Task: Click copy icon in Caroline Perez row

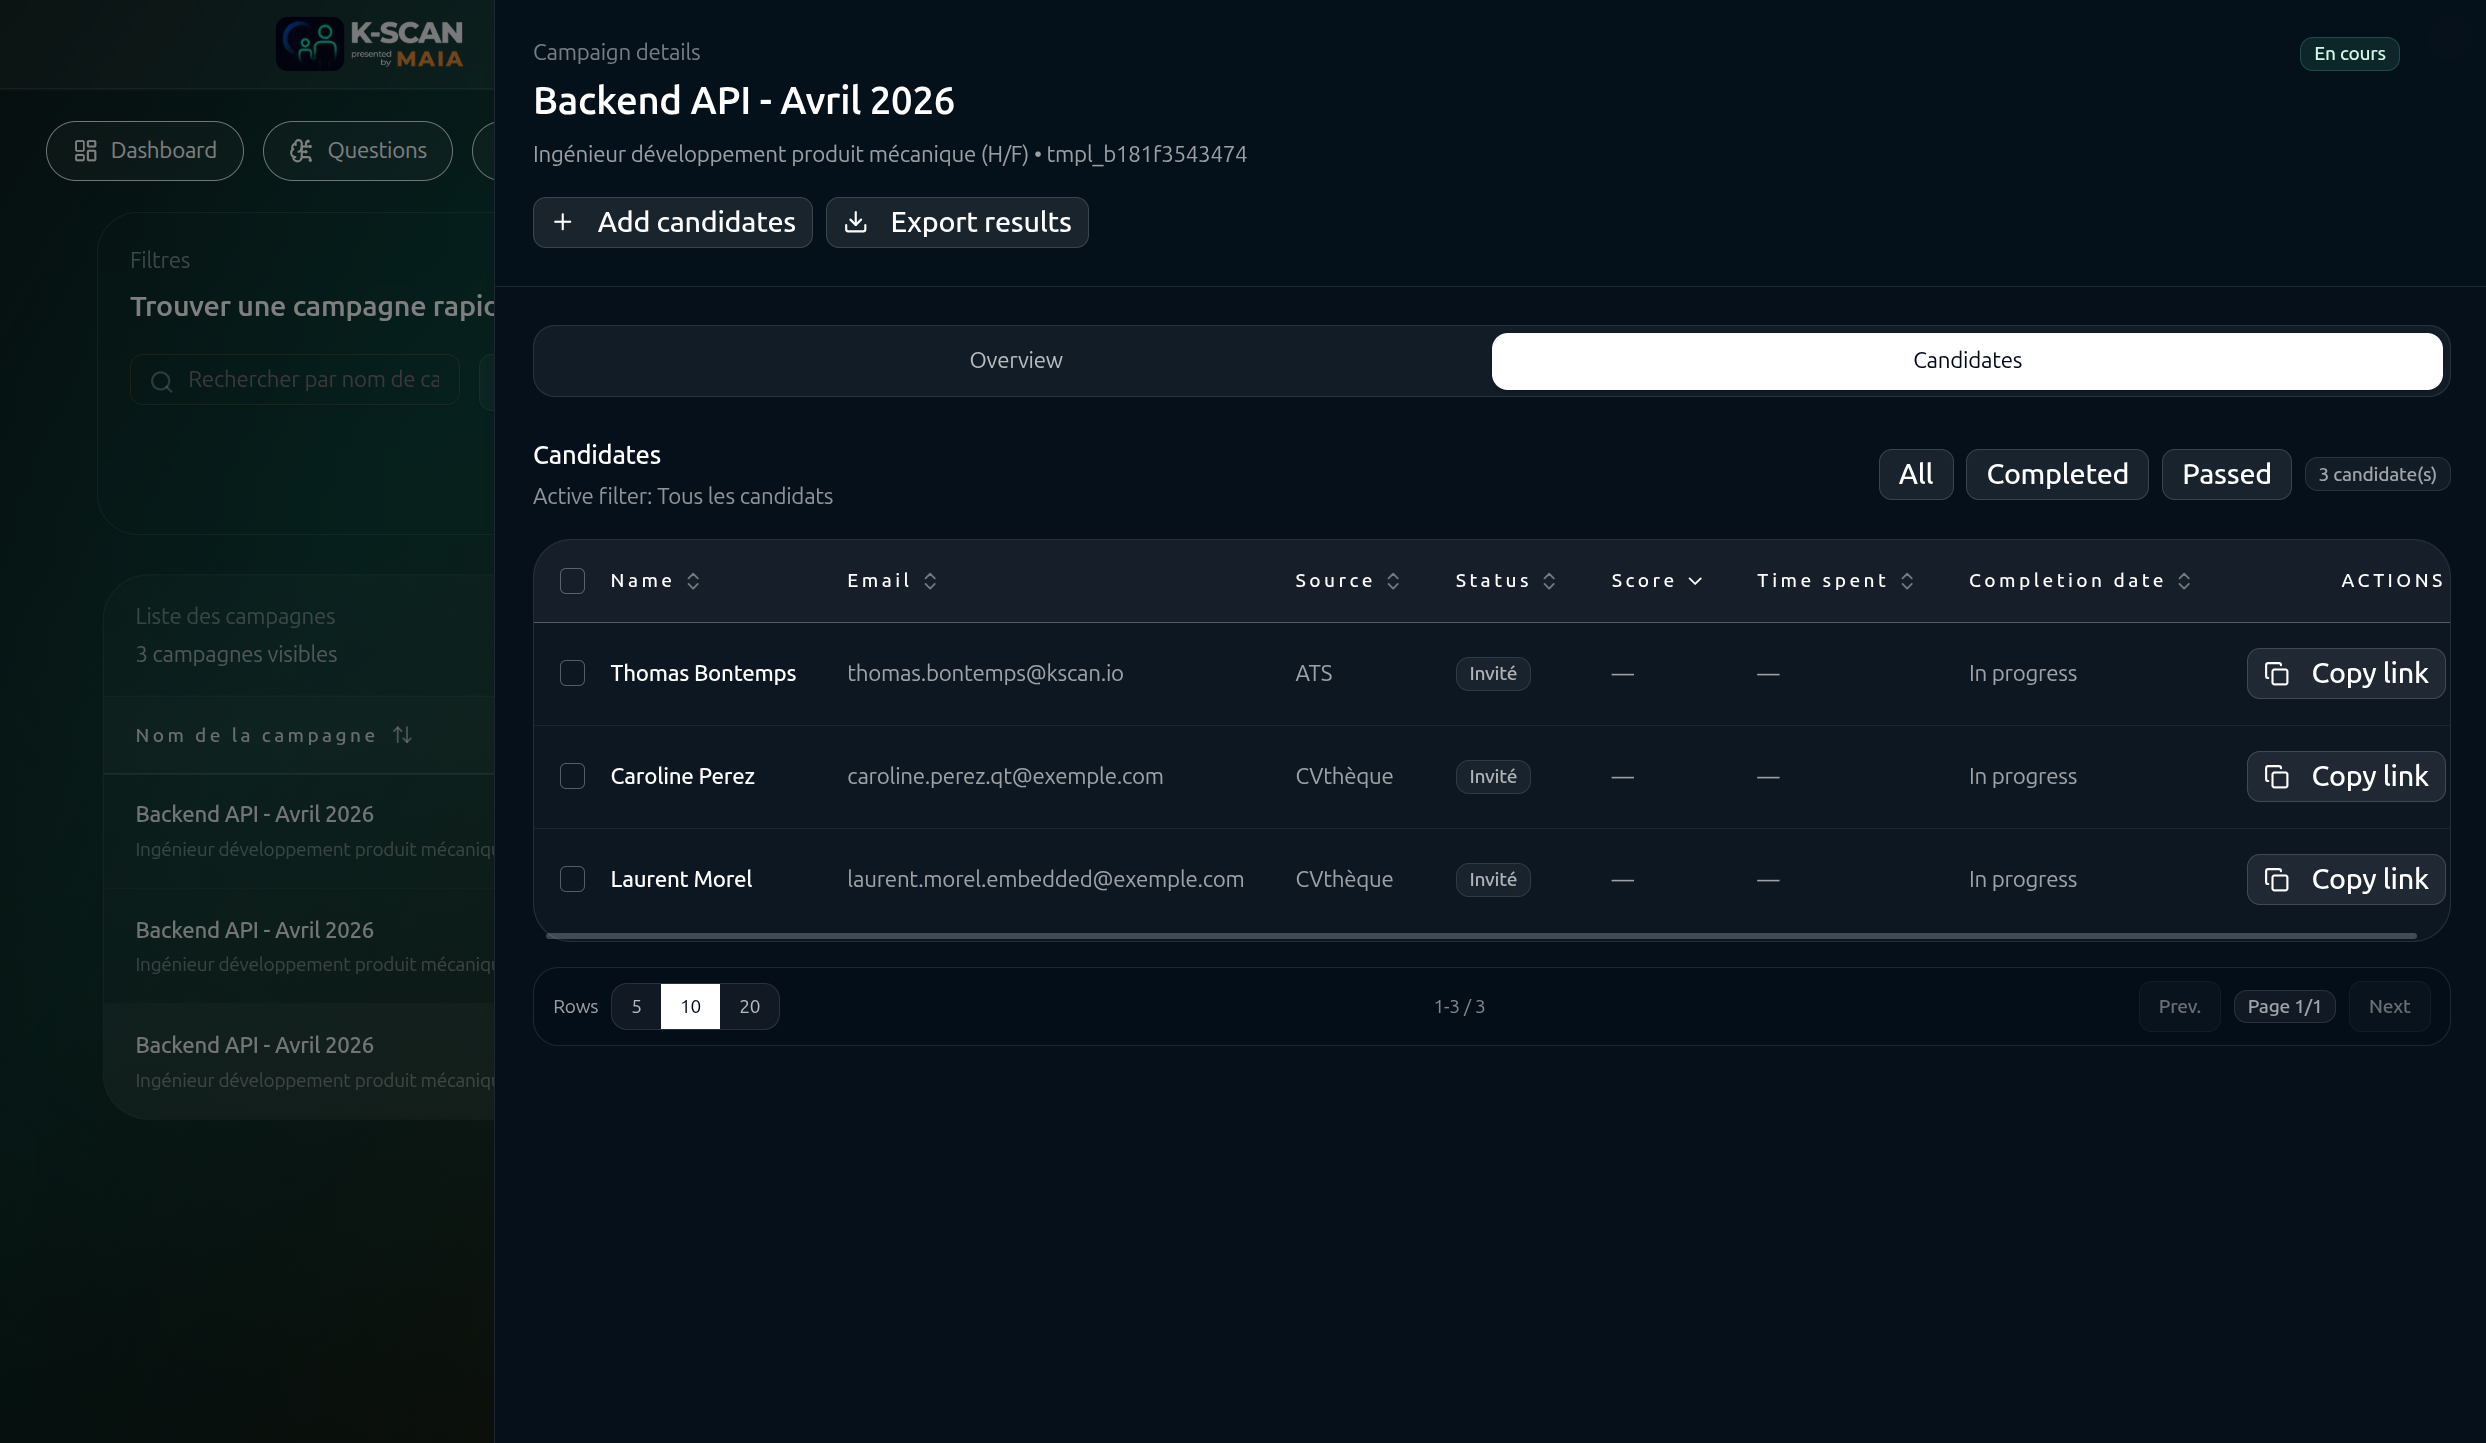Action: click(x=2277, y=777)
